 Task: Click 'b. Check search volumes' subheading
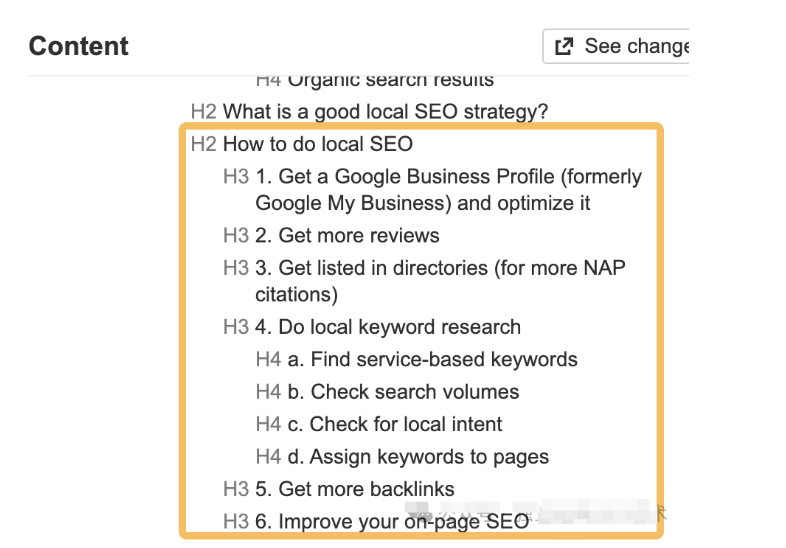pyautogui.click(x=403, y=392)
